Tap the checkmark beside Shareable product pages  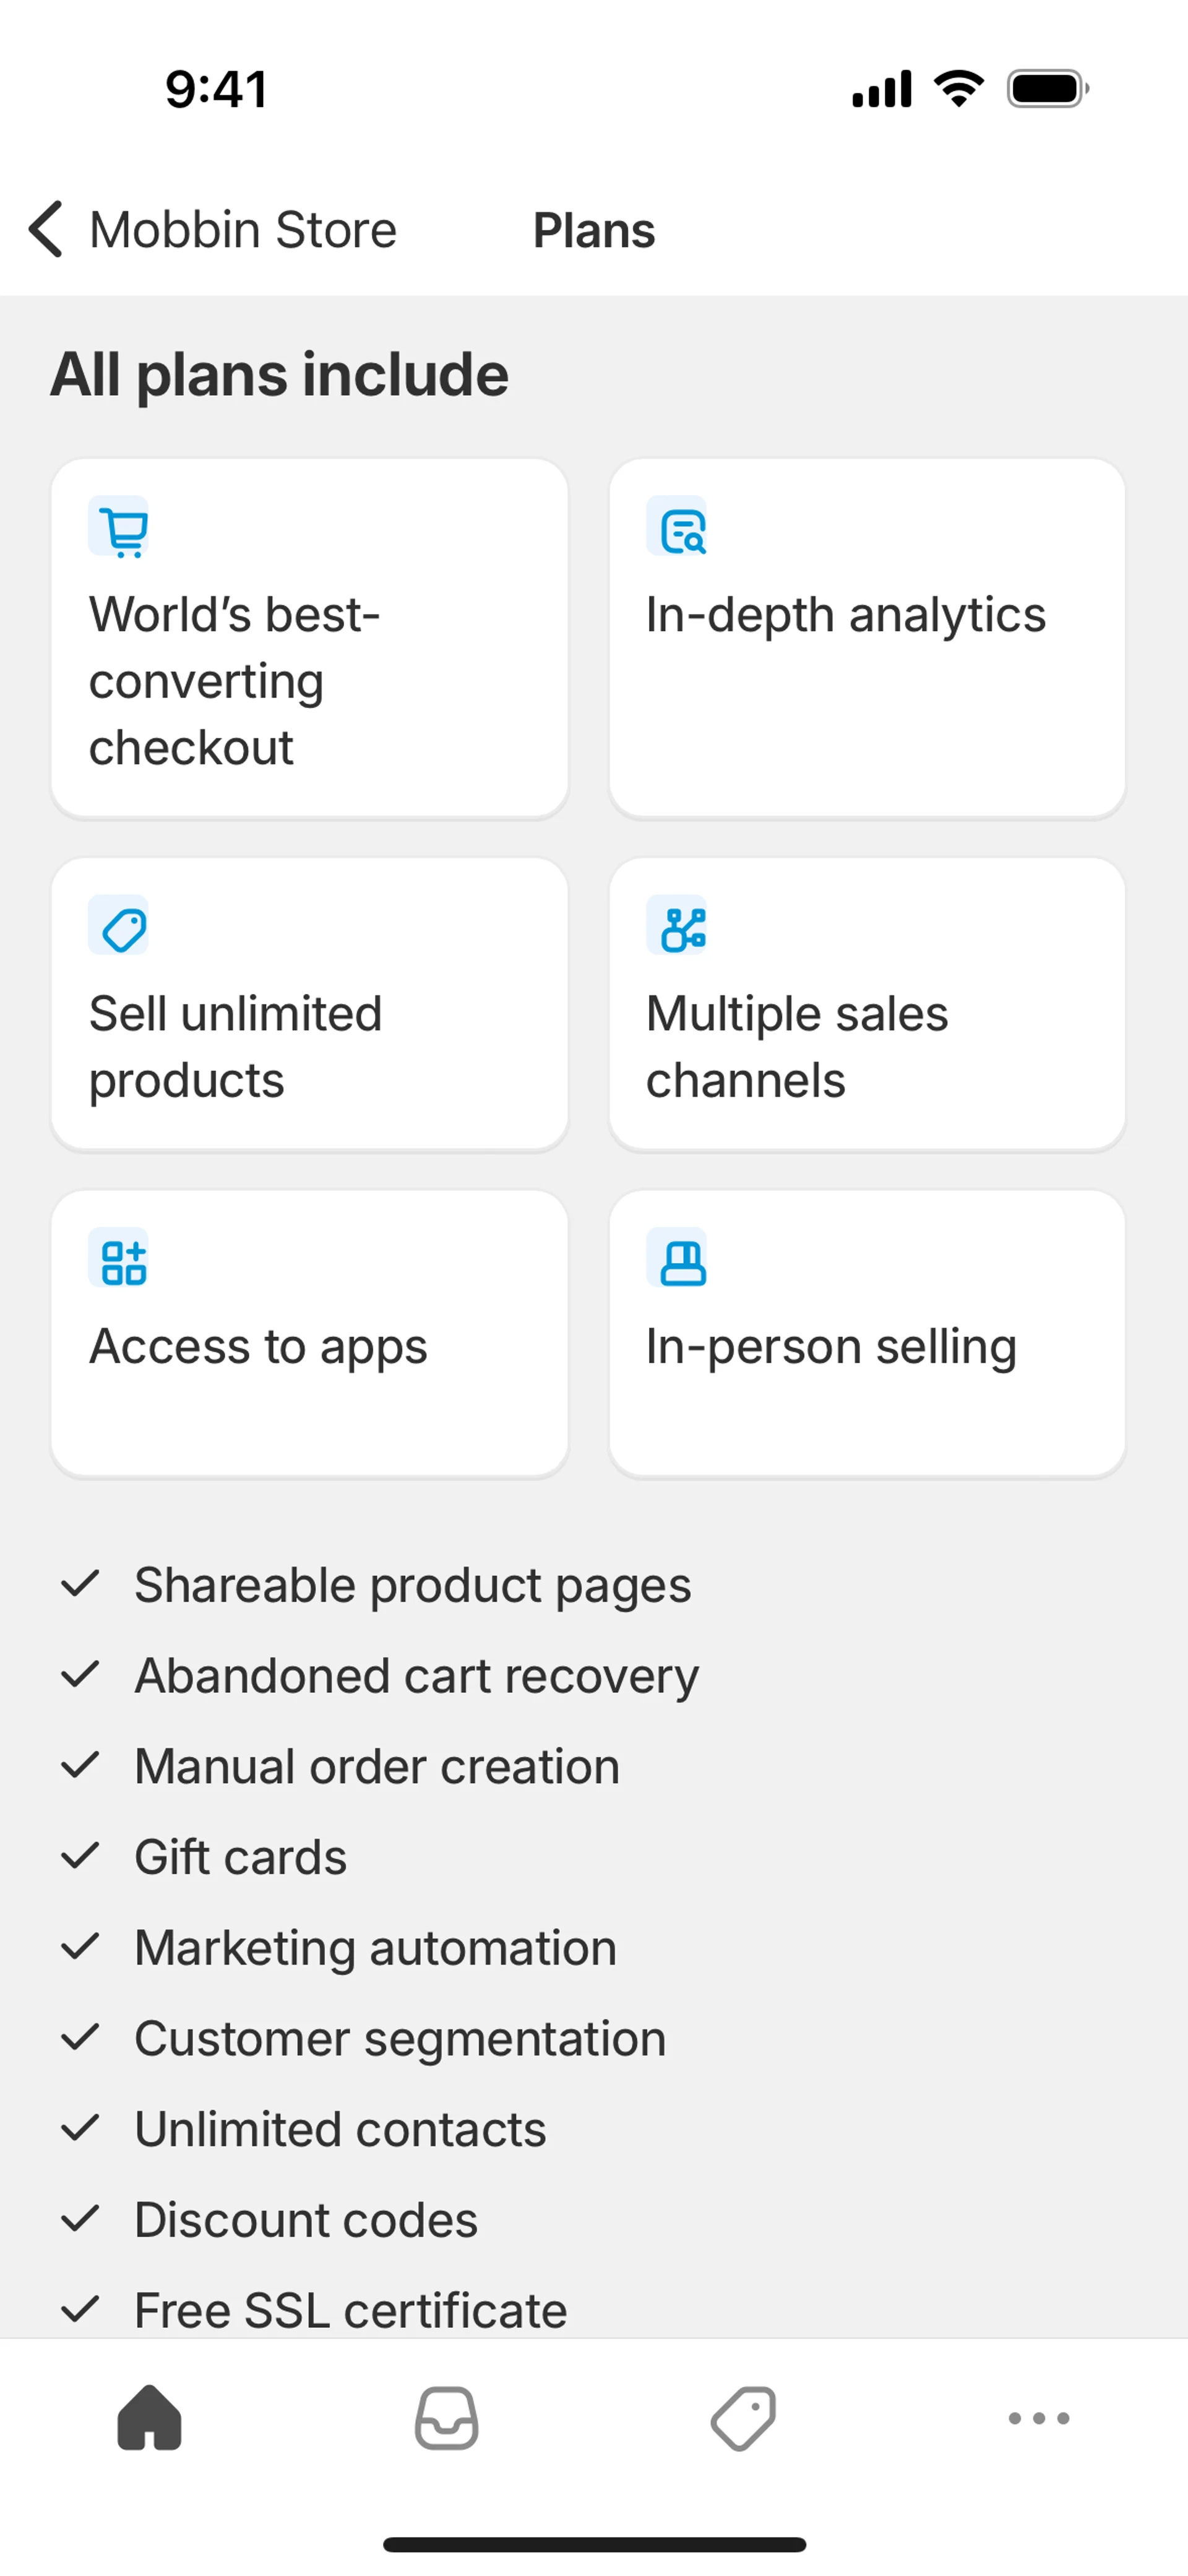(x=80, y=1584)
